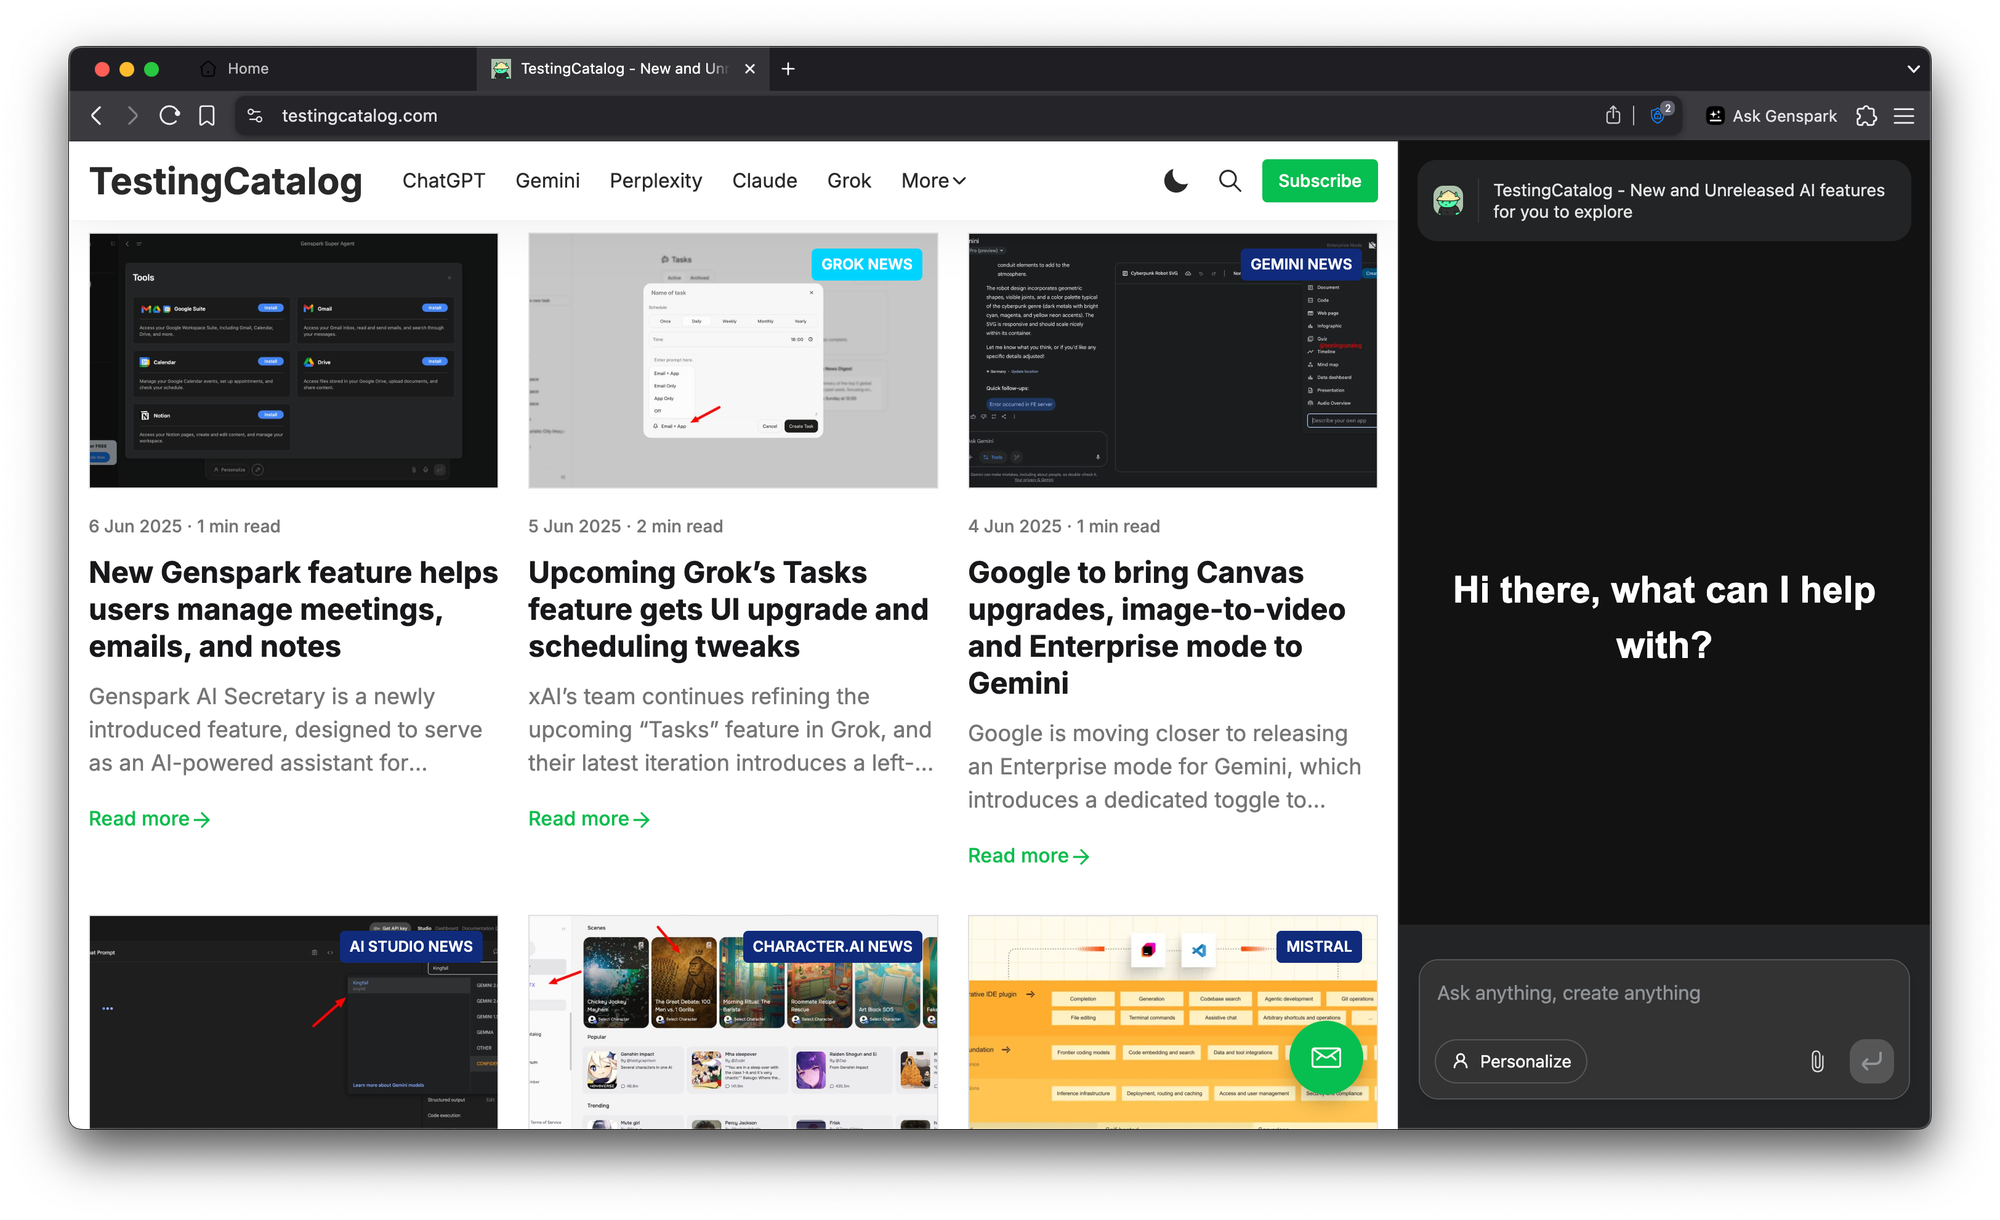Screen dimensions: 2000x1220
Task: Open the browser hamburger menu
Action: coord(1904,116)
